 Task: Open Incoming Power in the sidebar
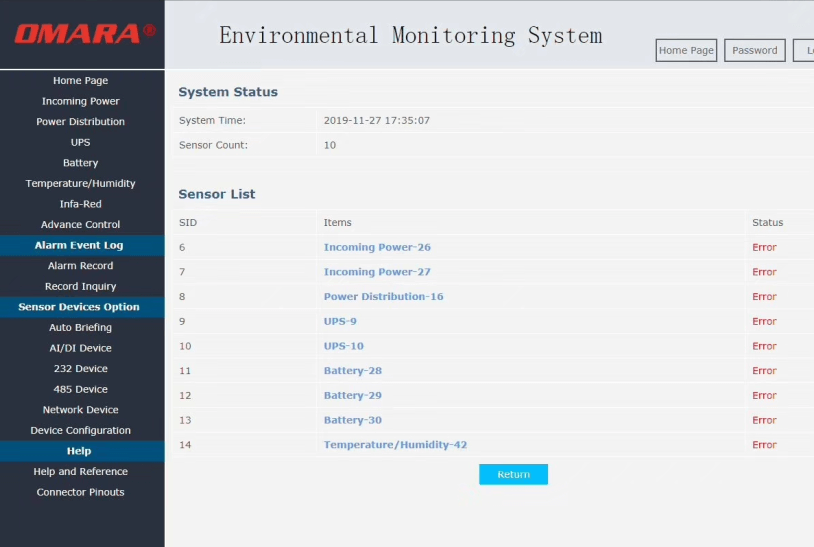81,101
